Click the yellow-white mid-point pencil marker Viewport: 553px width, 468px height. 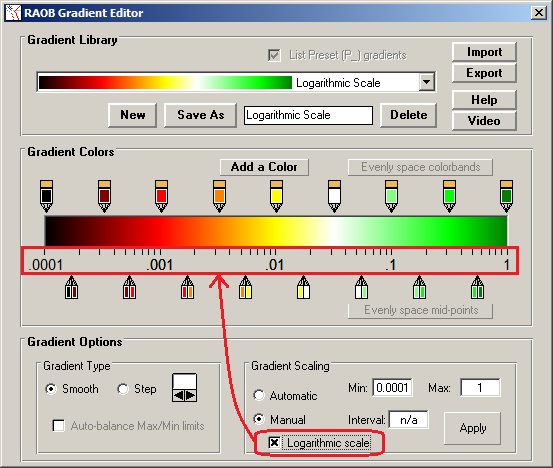click(x=303, y=287)
